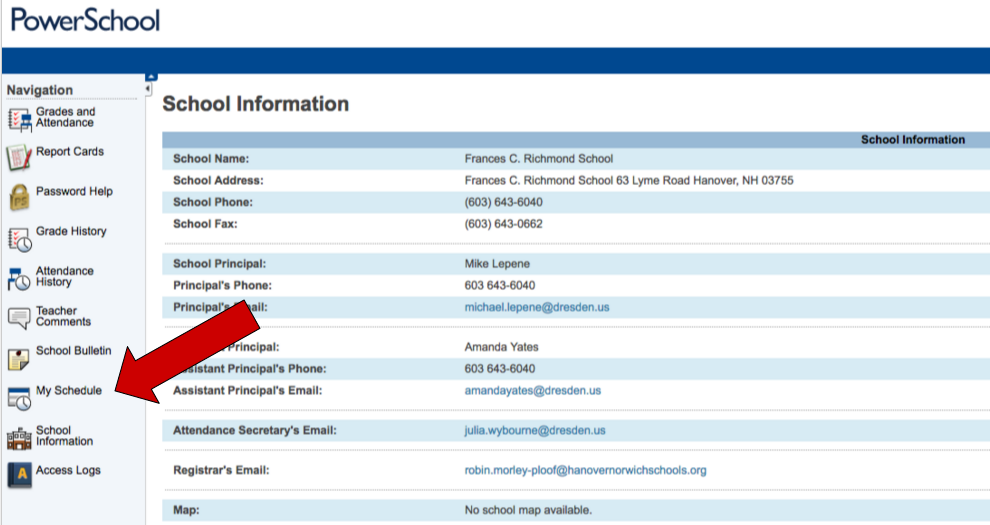Click the 'School Name:' label

coord(211,158)
